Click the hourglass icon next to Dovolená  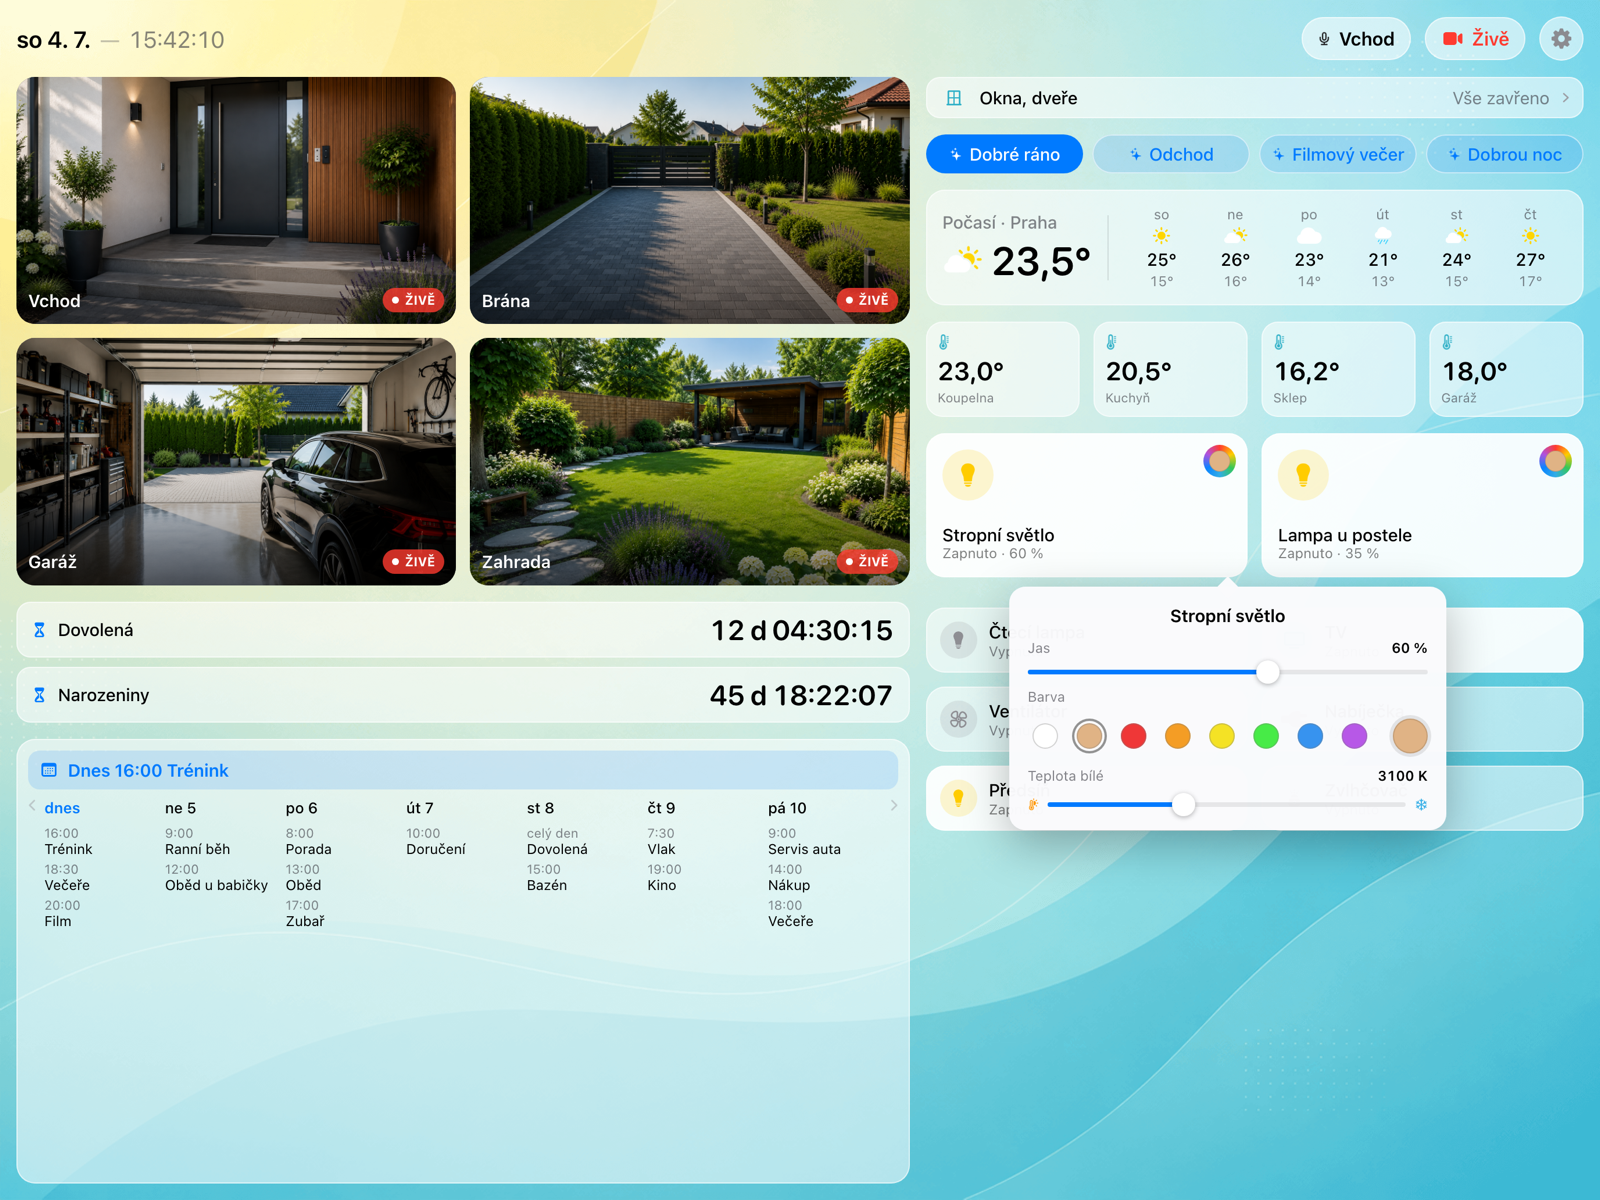tap(40, 630)
